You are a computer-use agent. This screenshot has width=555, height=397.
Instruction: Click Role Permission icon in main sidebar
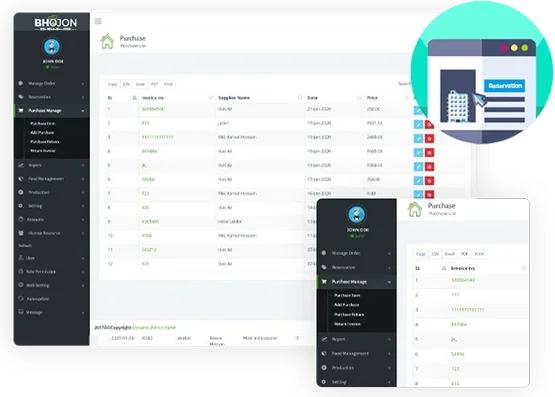(21, 271)
